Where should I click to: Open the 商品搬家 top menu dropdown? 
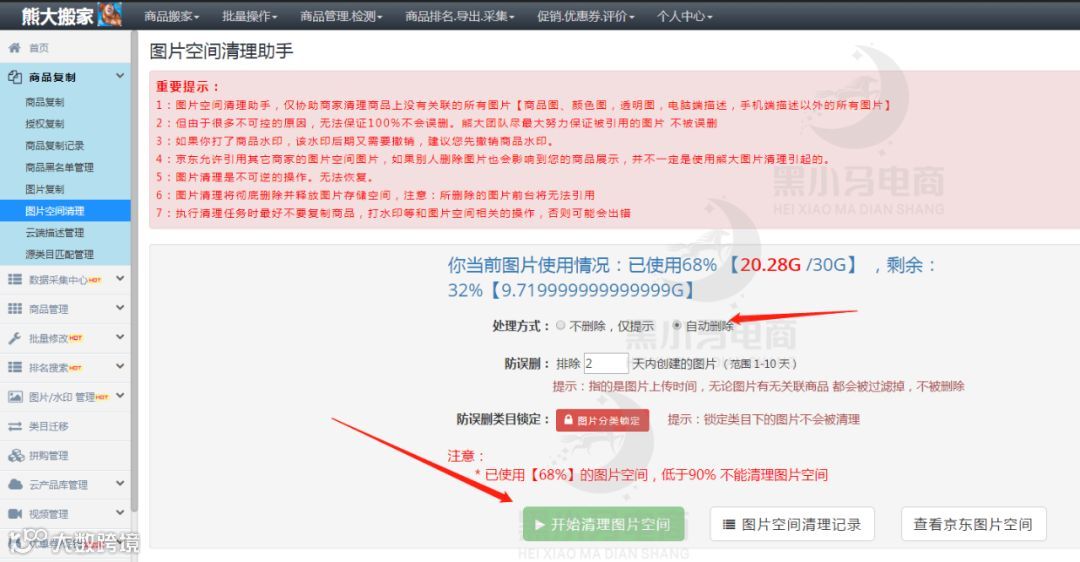[x=172, y=16]
